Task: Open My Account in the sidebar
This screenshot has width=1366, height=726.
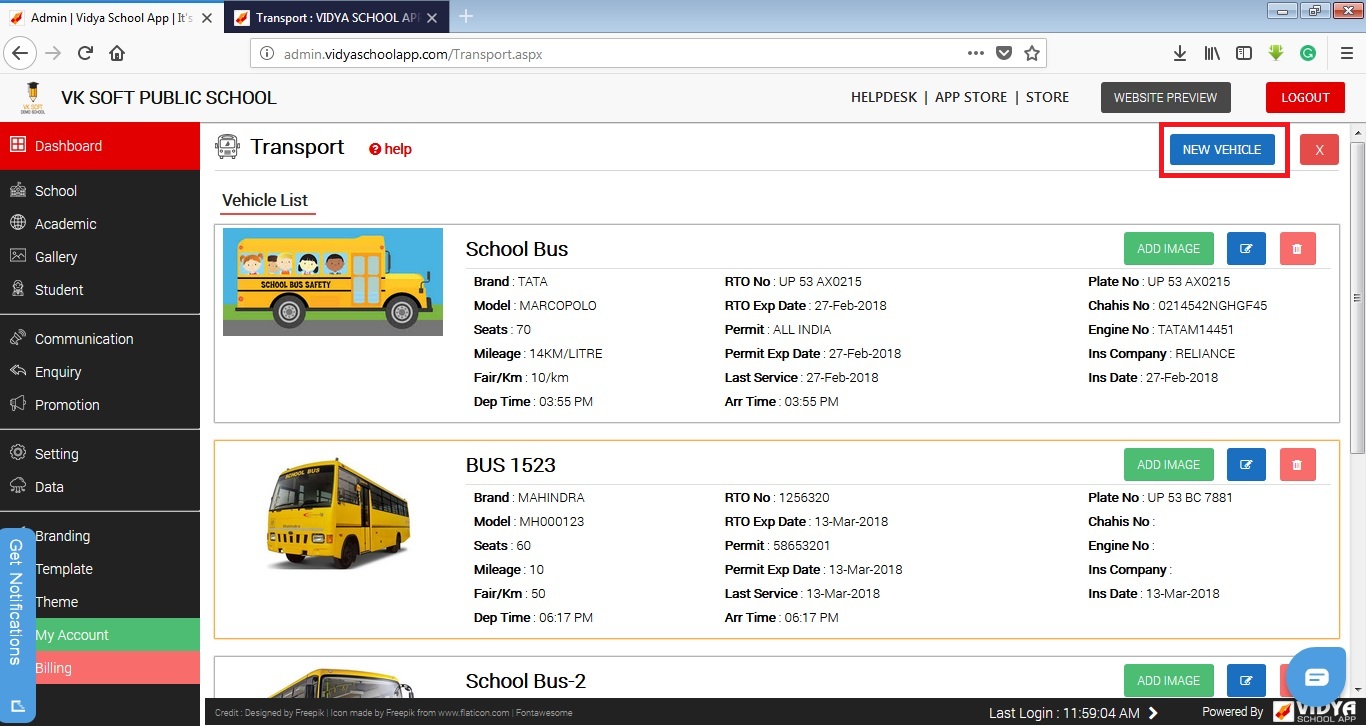Action: (100, 635)
